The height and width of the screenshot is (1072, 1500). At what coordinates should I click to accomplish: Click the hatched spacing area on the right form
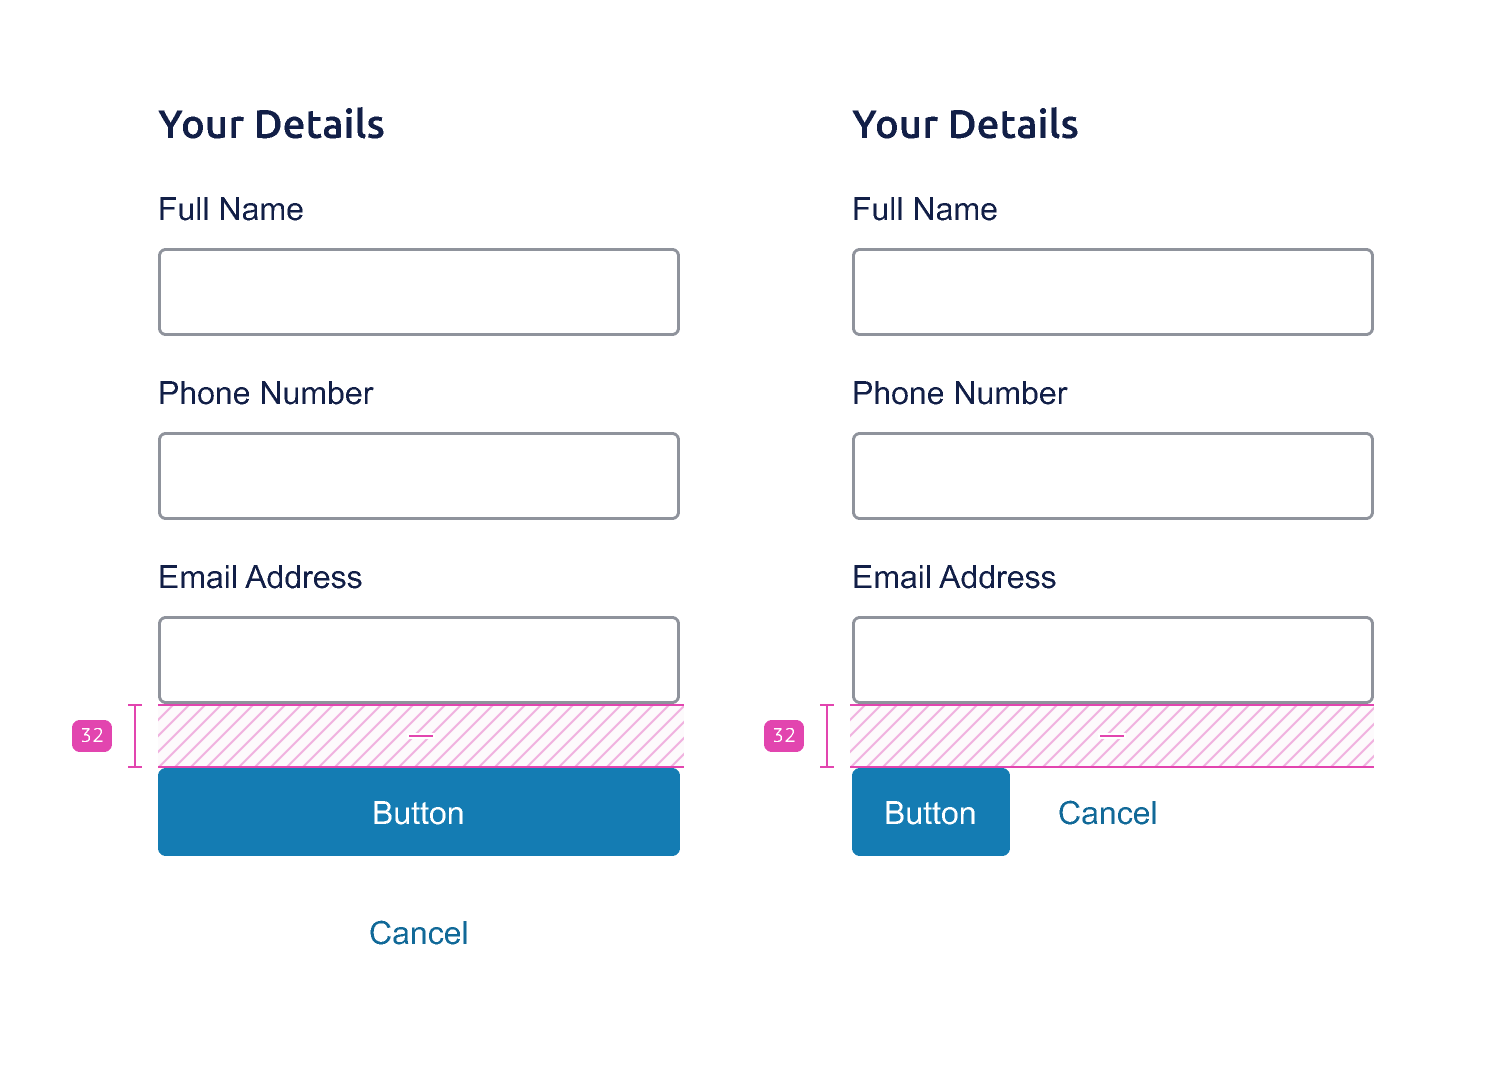point(1112,735)
